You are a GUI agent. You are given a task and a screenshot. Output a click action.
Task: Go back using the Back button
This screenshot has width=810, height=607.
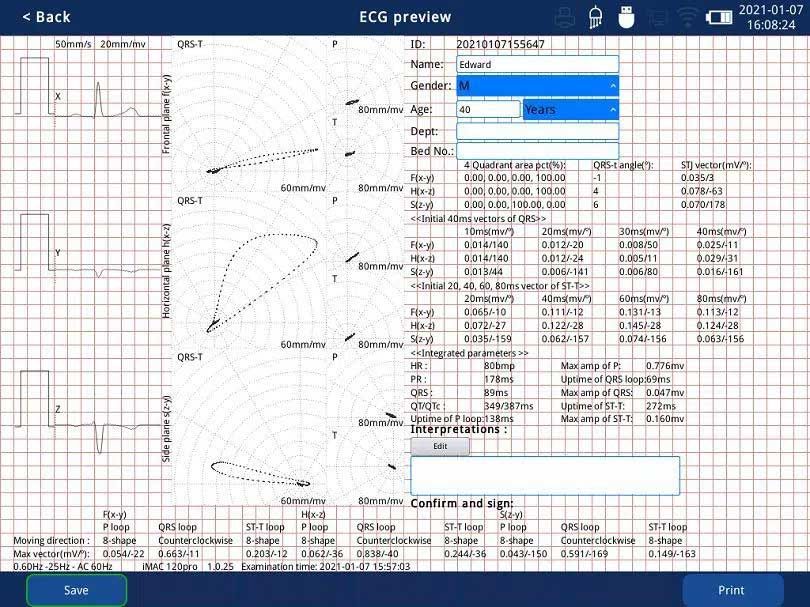pos(46,17)
